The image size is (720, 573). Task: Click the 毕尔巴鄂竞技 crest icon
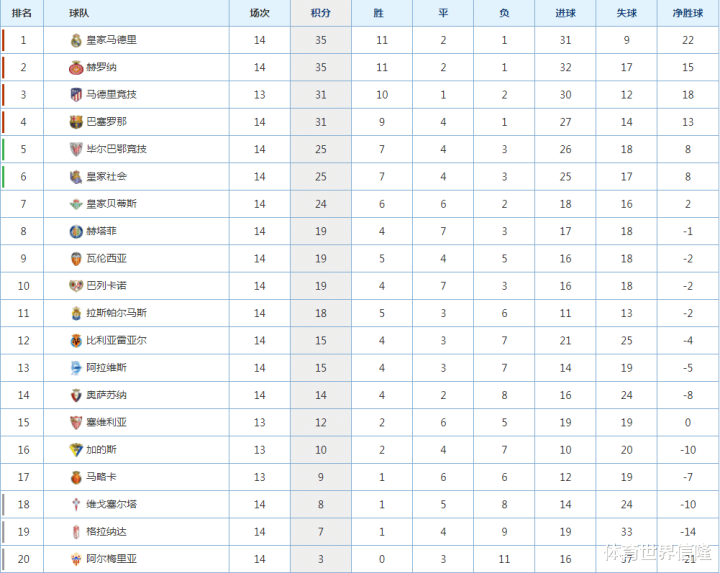click(76, 149)
